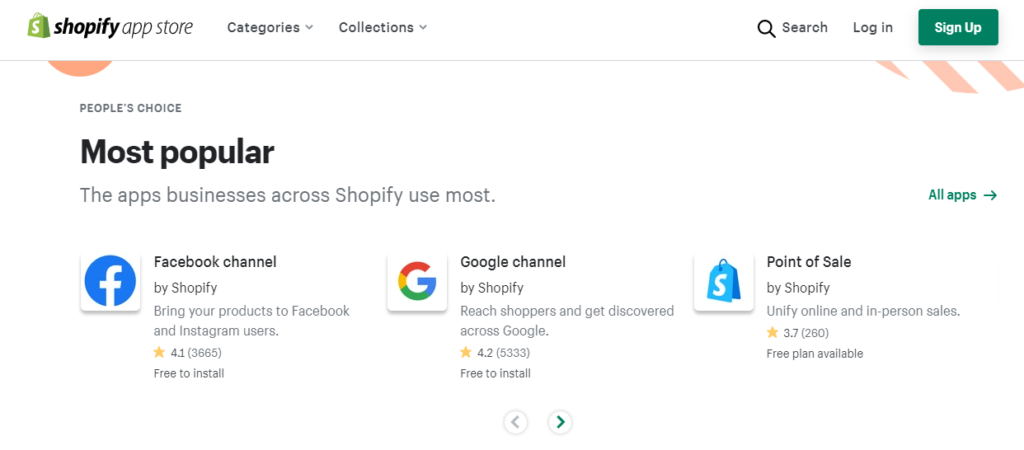
Task: Click the magnifying glass search icon
Action: [x=766, y=28]
